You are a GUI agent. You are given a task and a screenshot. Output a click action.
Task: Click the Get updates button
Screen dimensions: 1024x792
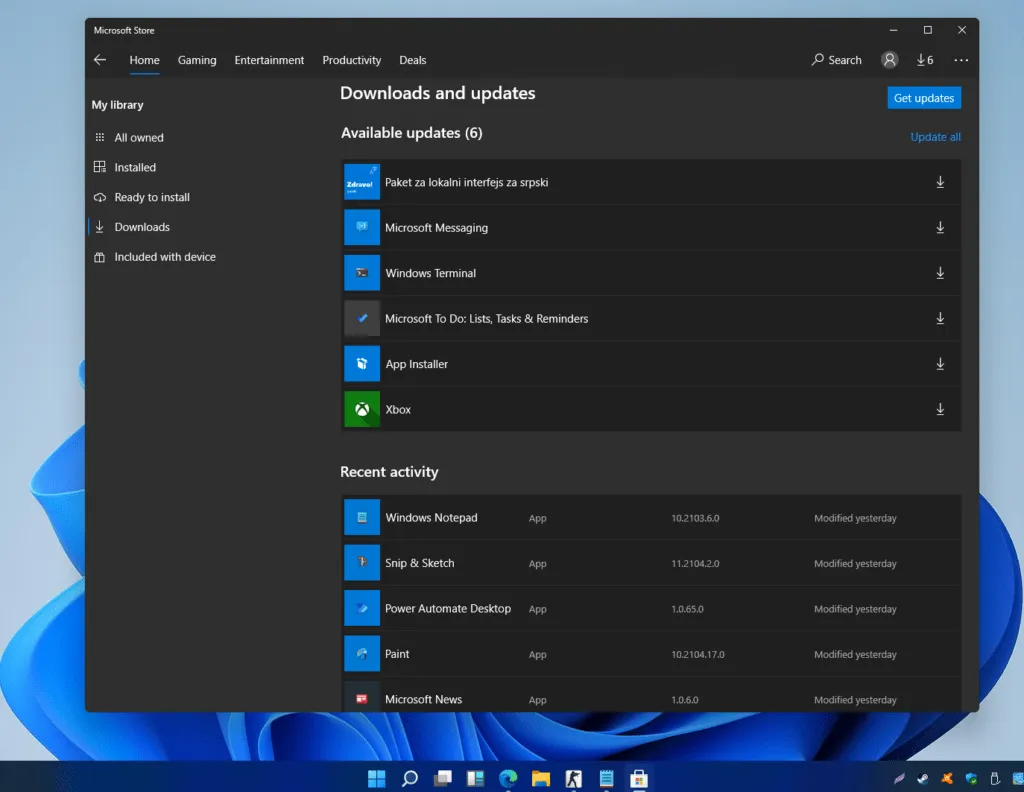pos(923,98)
